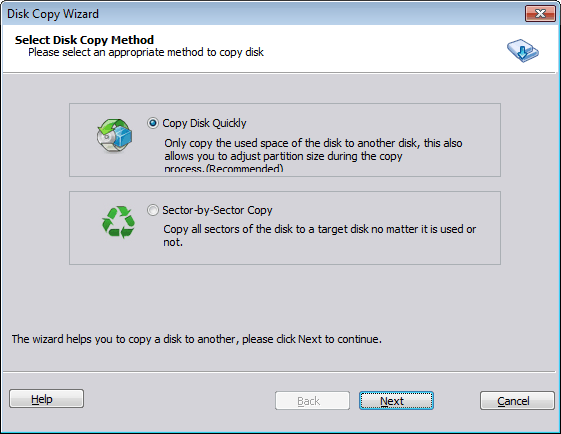Image resolution: width=561 pixels, height=434 pixels.
Task: Choose the 'Sector-by-Sector Copy' label text
Action: pos(217,210)
